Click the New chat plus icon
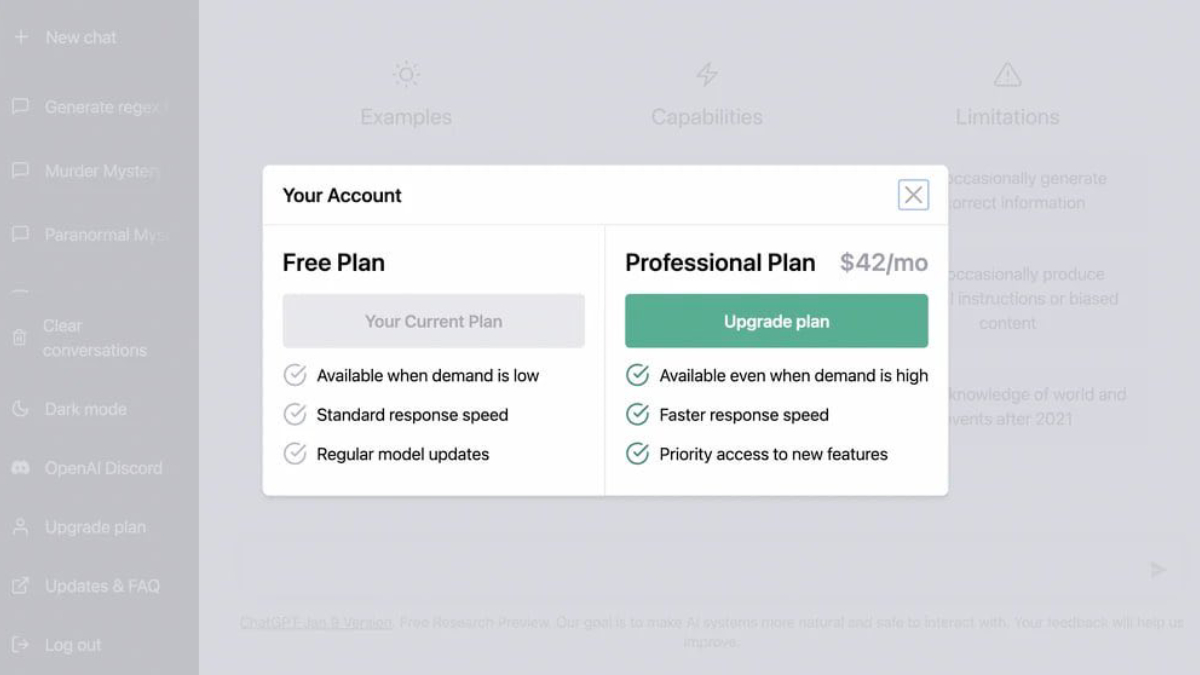1200x675 pixels. (x=22, y=37)
